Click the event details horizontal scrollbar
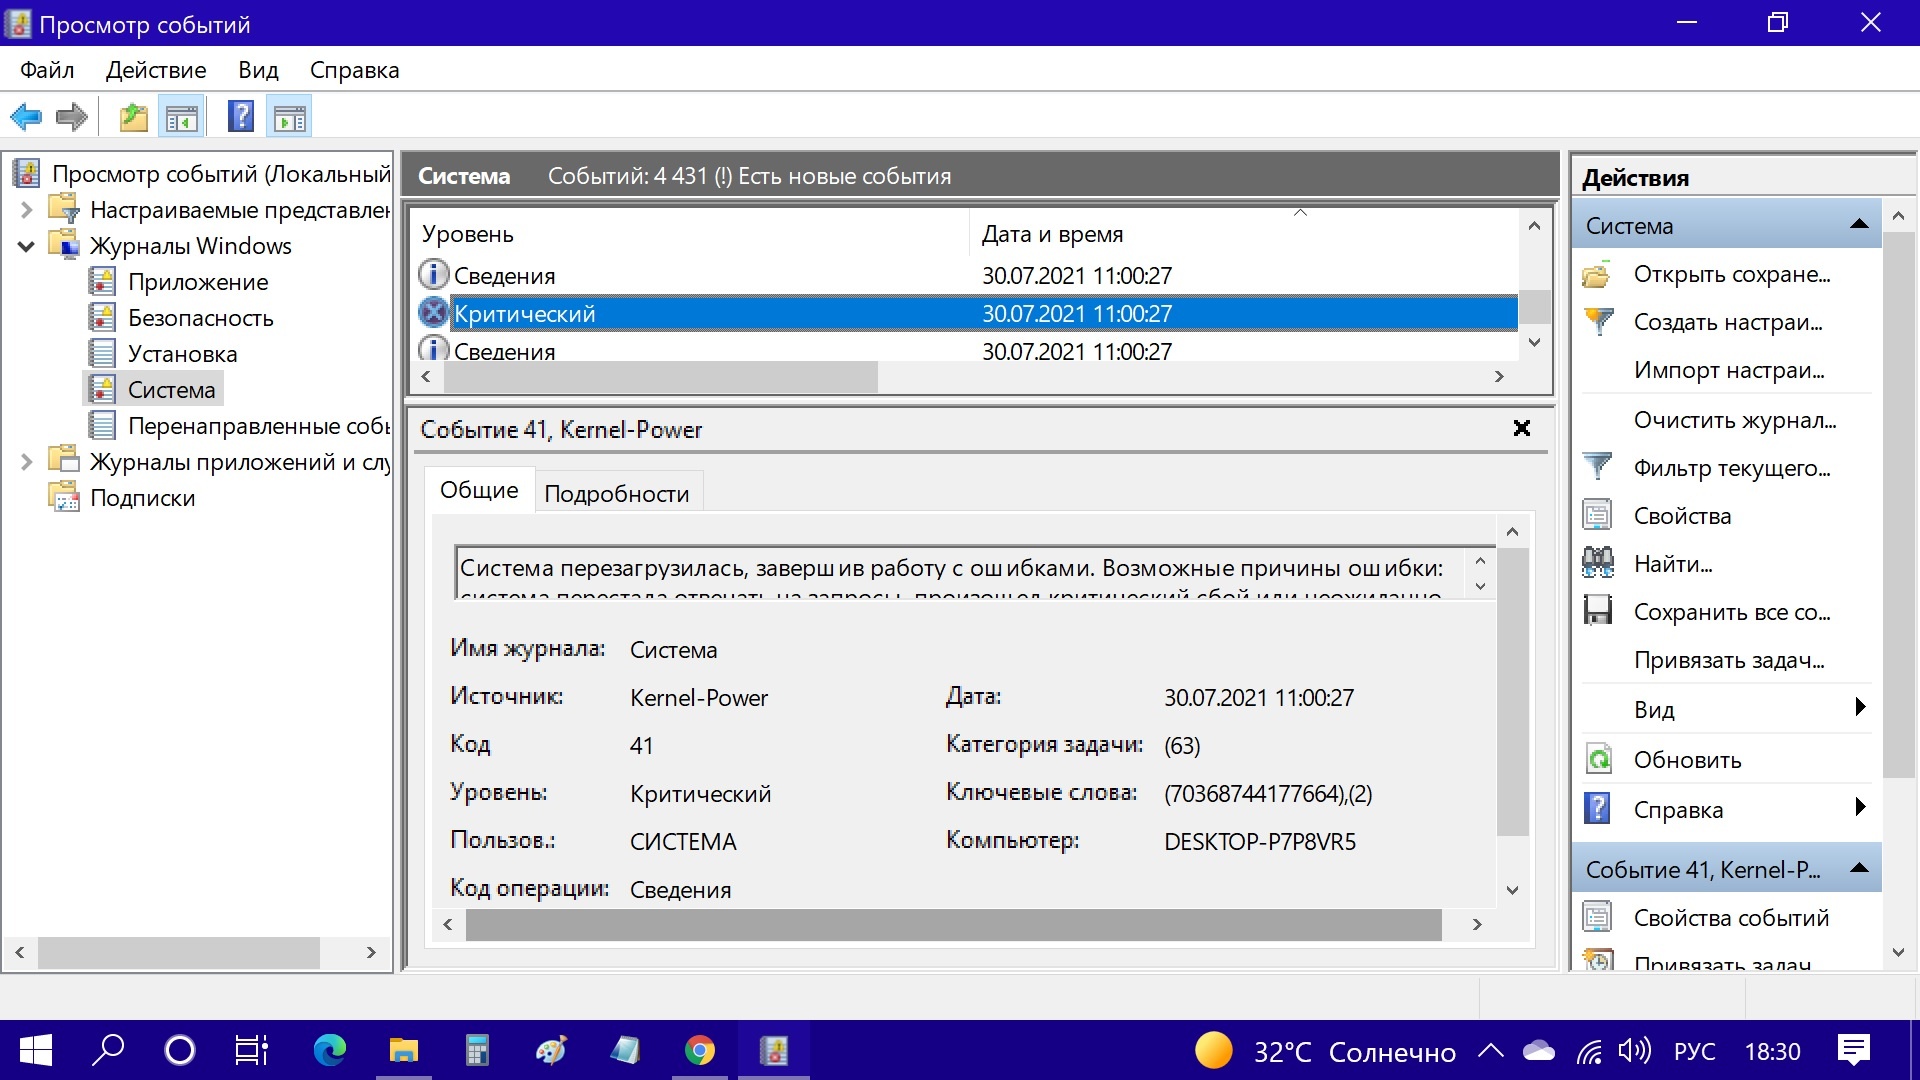This screenshot has height=1080, width=1920. click(x=953, y=925)
